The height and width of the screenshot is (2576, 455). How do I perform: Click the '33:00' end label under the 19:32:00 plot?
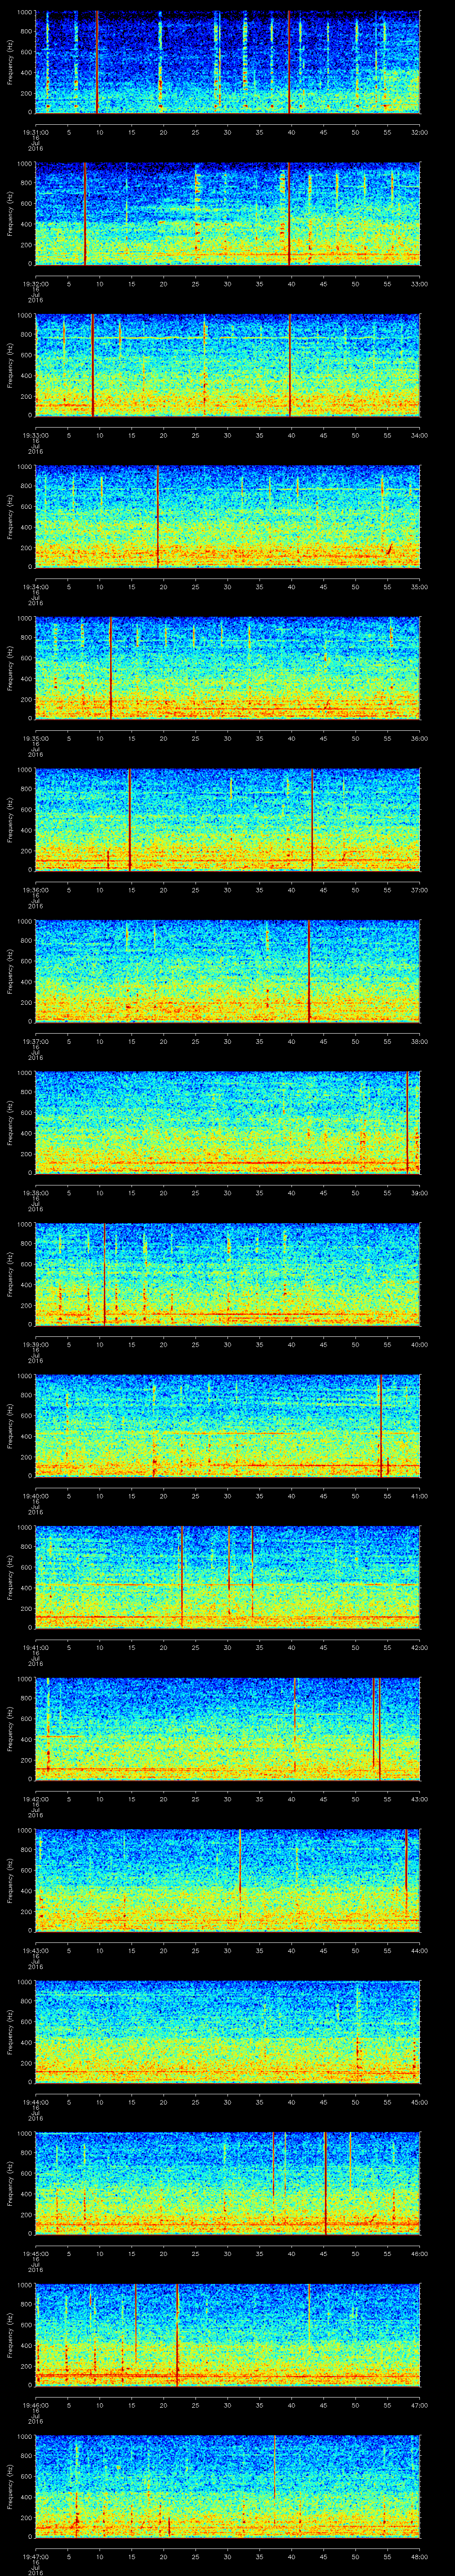(x=419, y=284)
